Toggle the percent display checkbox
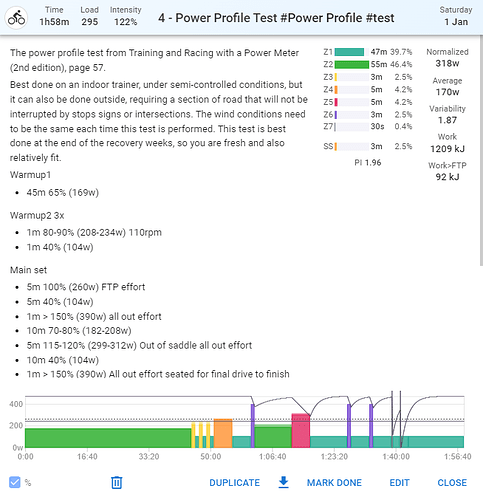The height and width of the screenshot is (500, 483). (x=15, y=482)
